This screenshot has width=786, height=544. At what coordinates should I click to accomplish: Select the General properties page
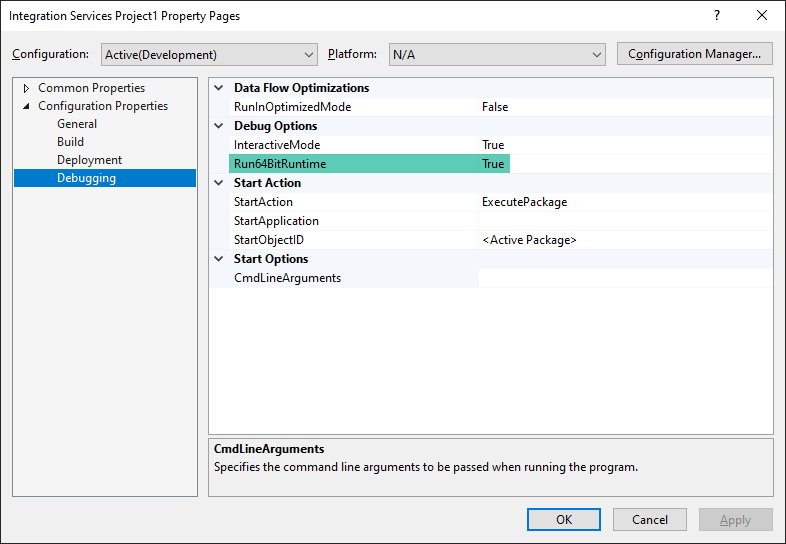tap(77, 124)
